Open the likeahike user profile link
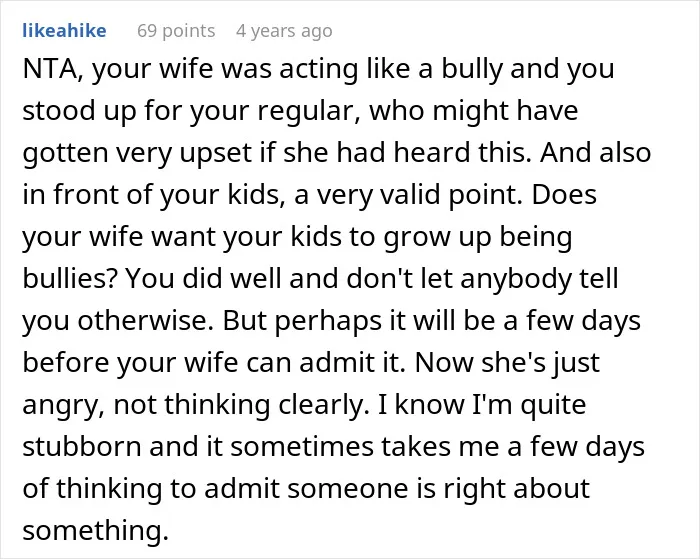Image resolution: width=700 pixels, height=559 pixels. pyautogui.click(x=64, y=31)
